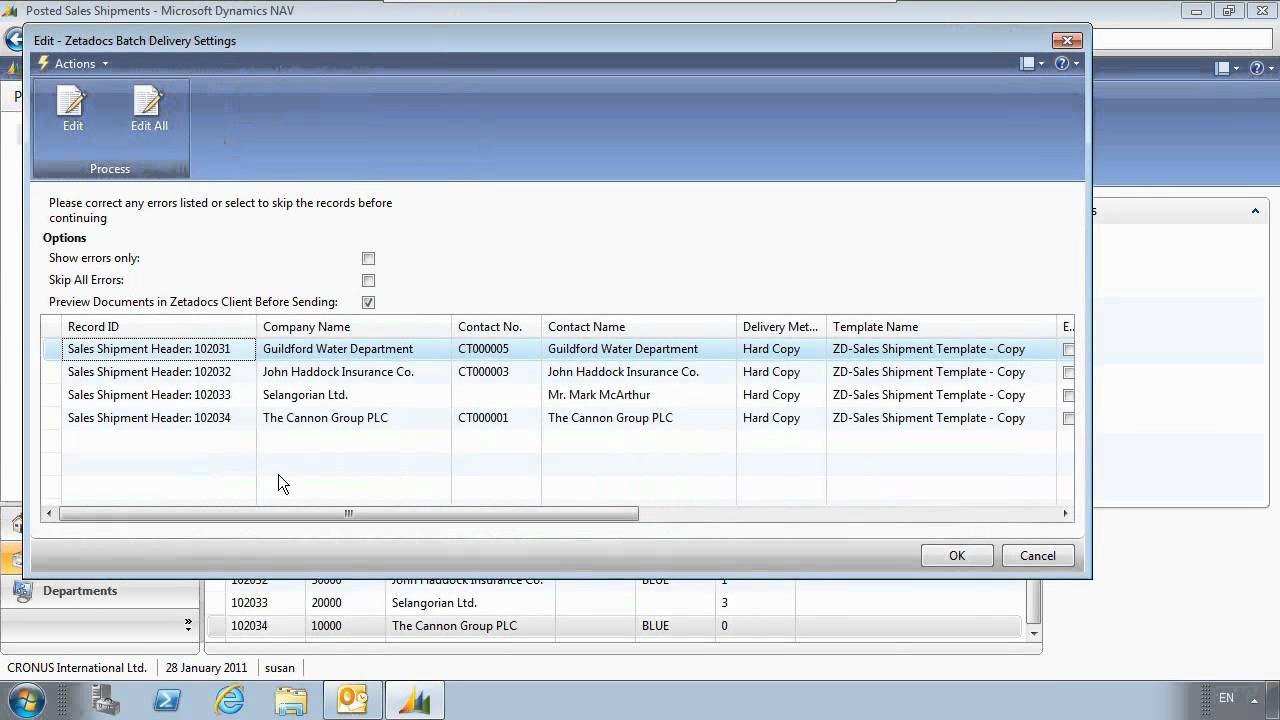
Task: Toggle checkbox in row 102032
Action: pos(1068,372)
